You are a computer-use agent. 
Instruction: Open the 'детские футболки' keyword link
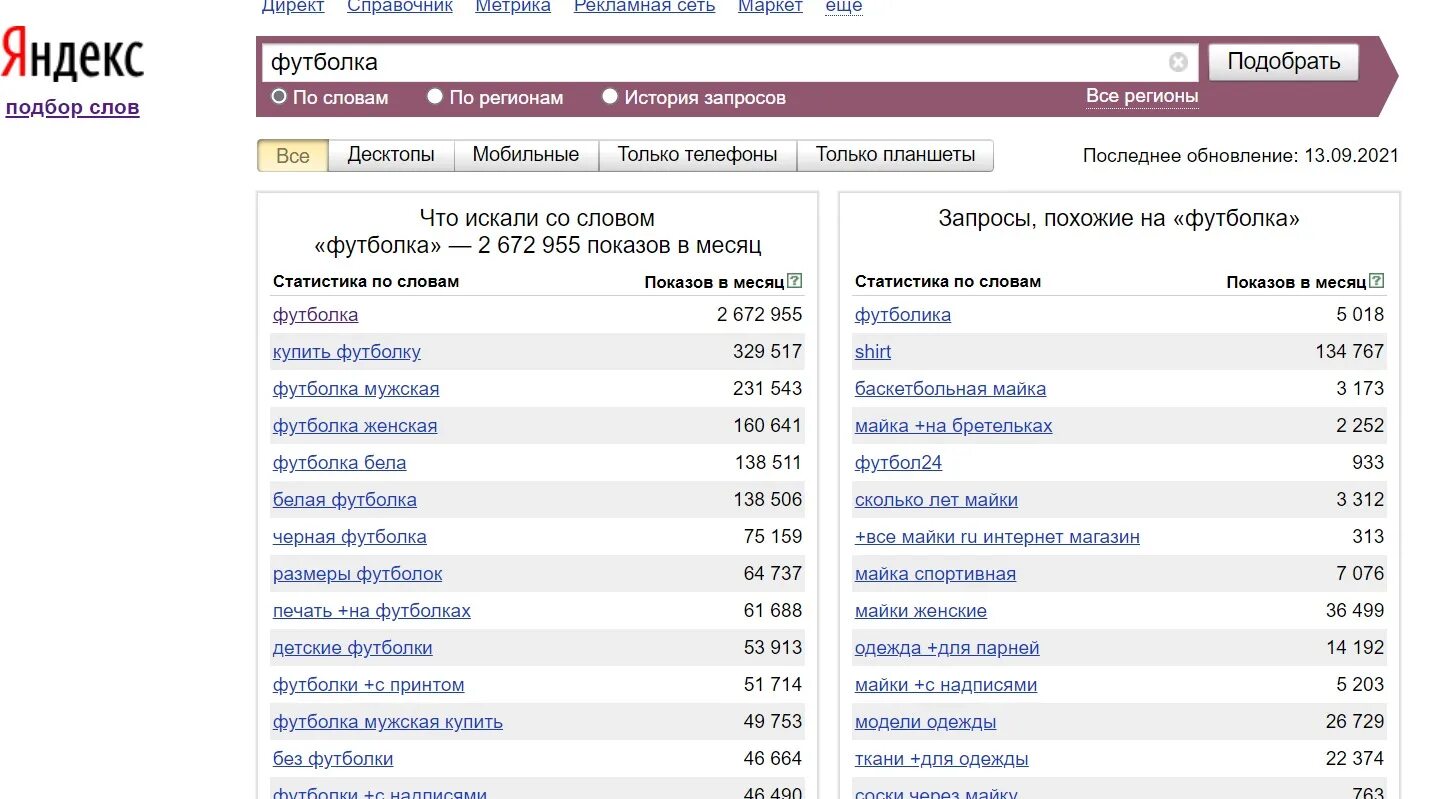[353, 648]
